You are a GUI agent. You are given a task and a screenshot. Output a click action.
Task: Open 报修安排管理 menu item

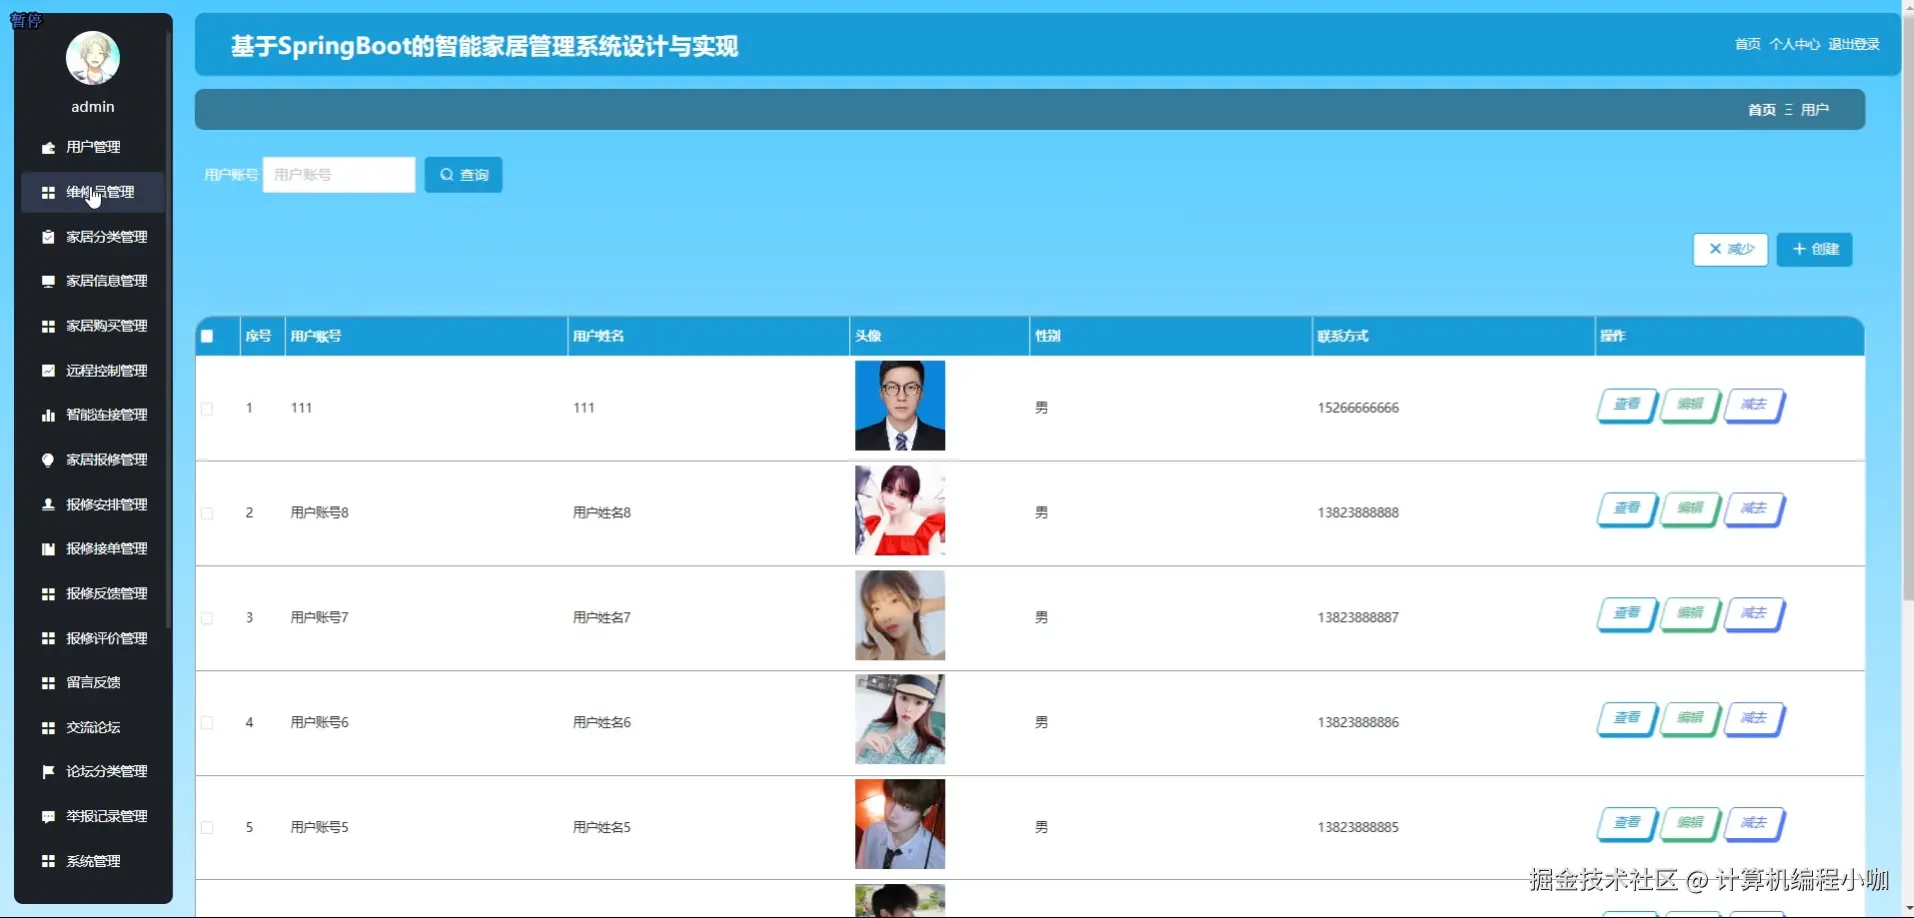[93, 504]
